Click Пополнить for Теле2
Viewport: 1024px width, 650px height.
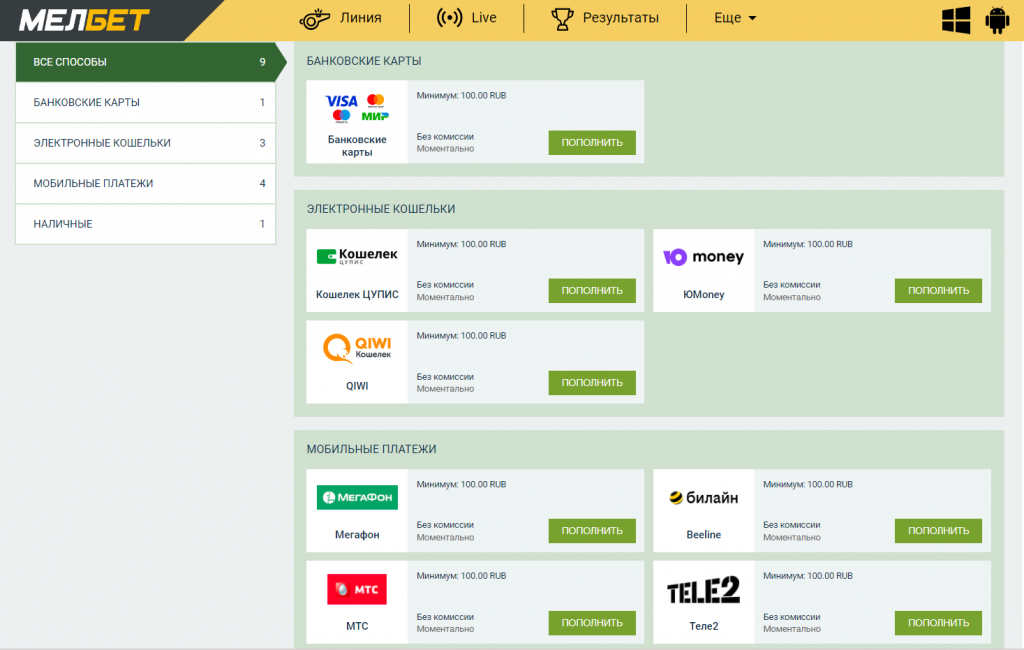(938, 623)
